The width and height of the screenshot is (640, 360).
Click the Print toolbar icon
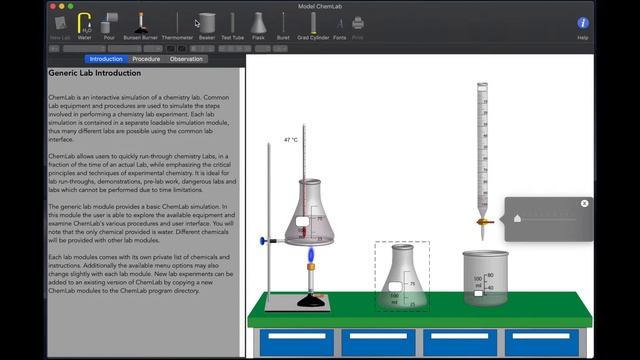[x=358, y=28]
